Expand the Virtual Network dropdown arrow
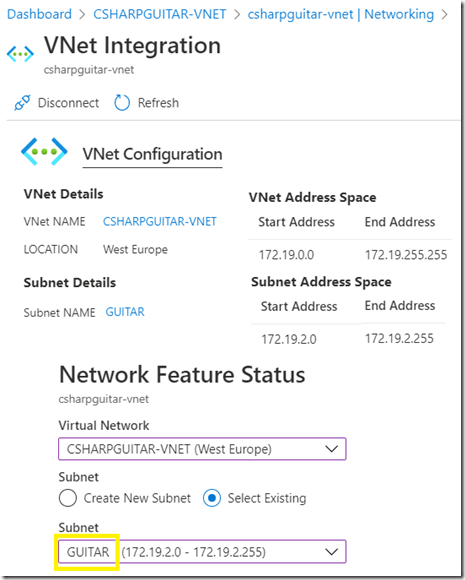This screenshot has height=580, width=465. [x=331, y=449]
